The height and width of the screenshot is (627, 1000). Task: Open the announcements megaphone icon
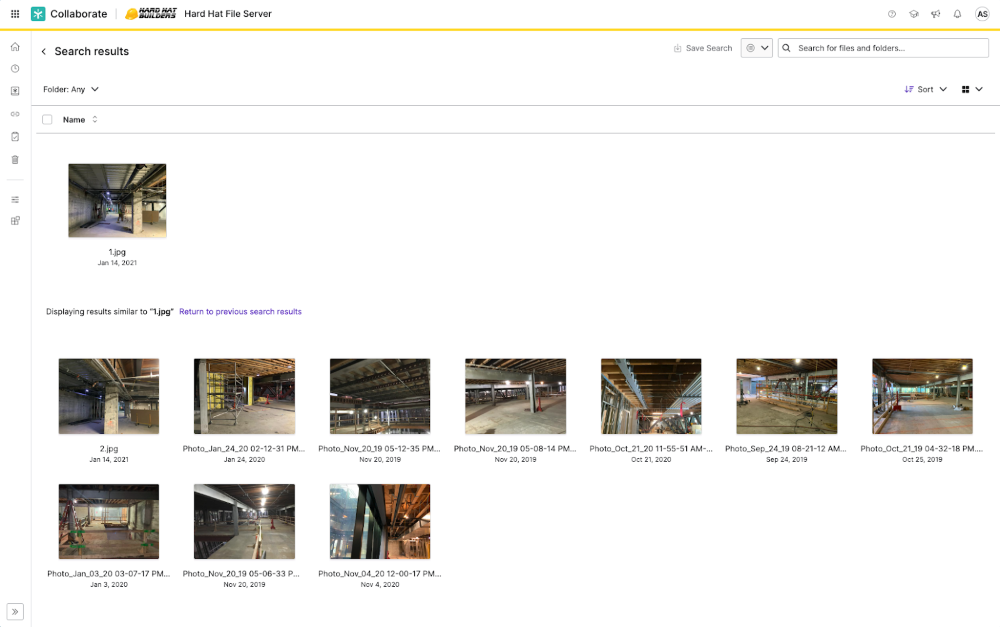[935, 14]
